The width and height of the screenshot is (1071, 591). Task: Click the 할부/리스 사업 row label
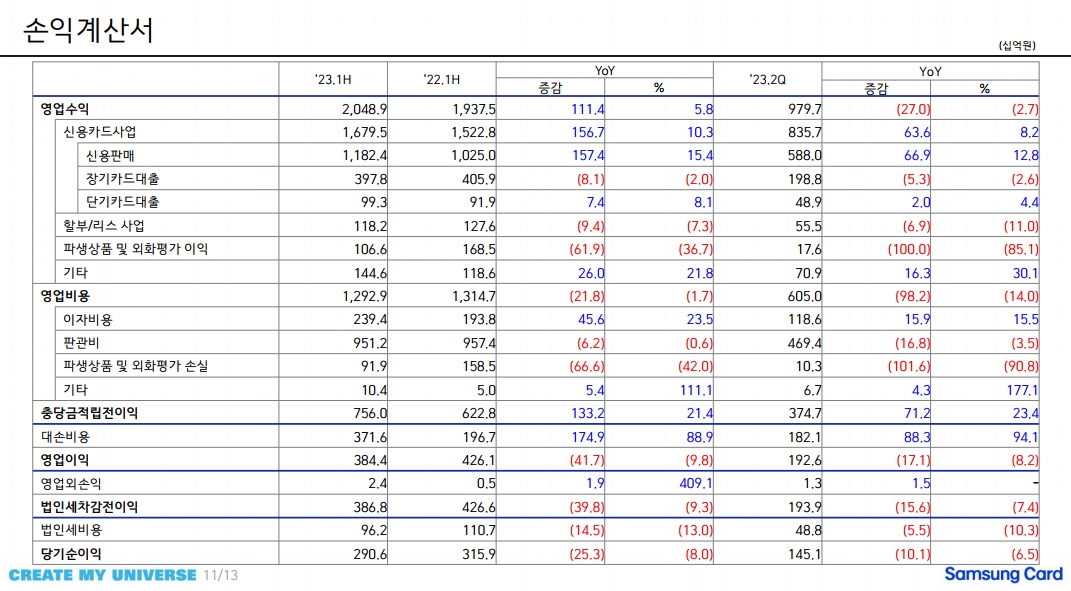click(104, 226)
